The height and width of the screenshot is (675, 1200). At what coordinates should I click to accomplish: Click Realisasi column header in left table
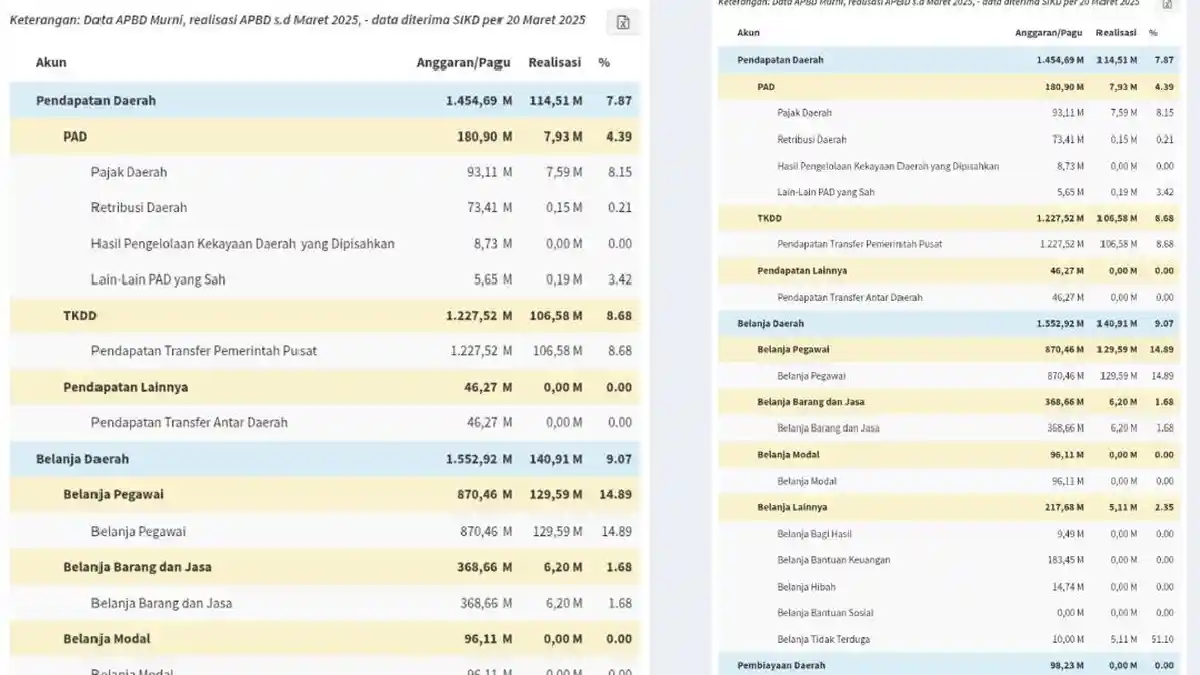pyautogui.click(x=555, y=62)
